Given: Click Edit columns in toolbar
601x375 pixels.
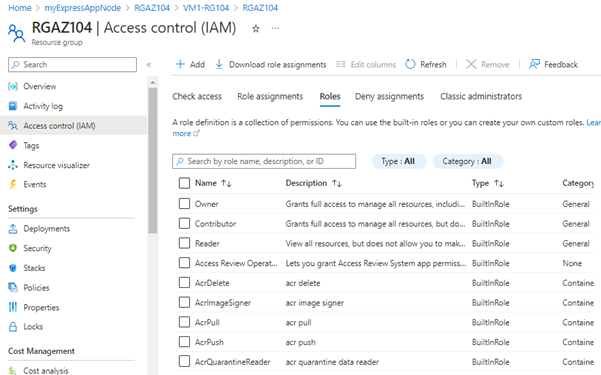Looking at the screenshot, I should pyautogui.click(x=366, y=64).
